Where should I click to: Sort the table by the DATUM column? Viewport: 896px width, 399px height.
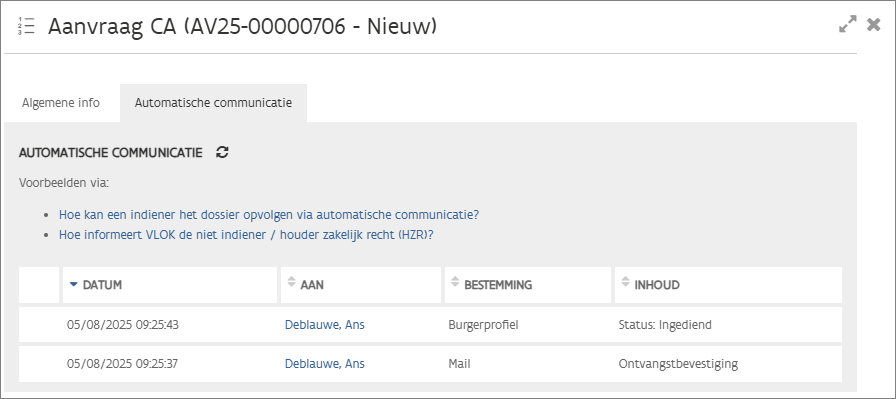(170, 285)
